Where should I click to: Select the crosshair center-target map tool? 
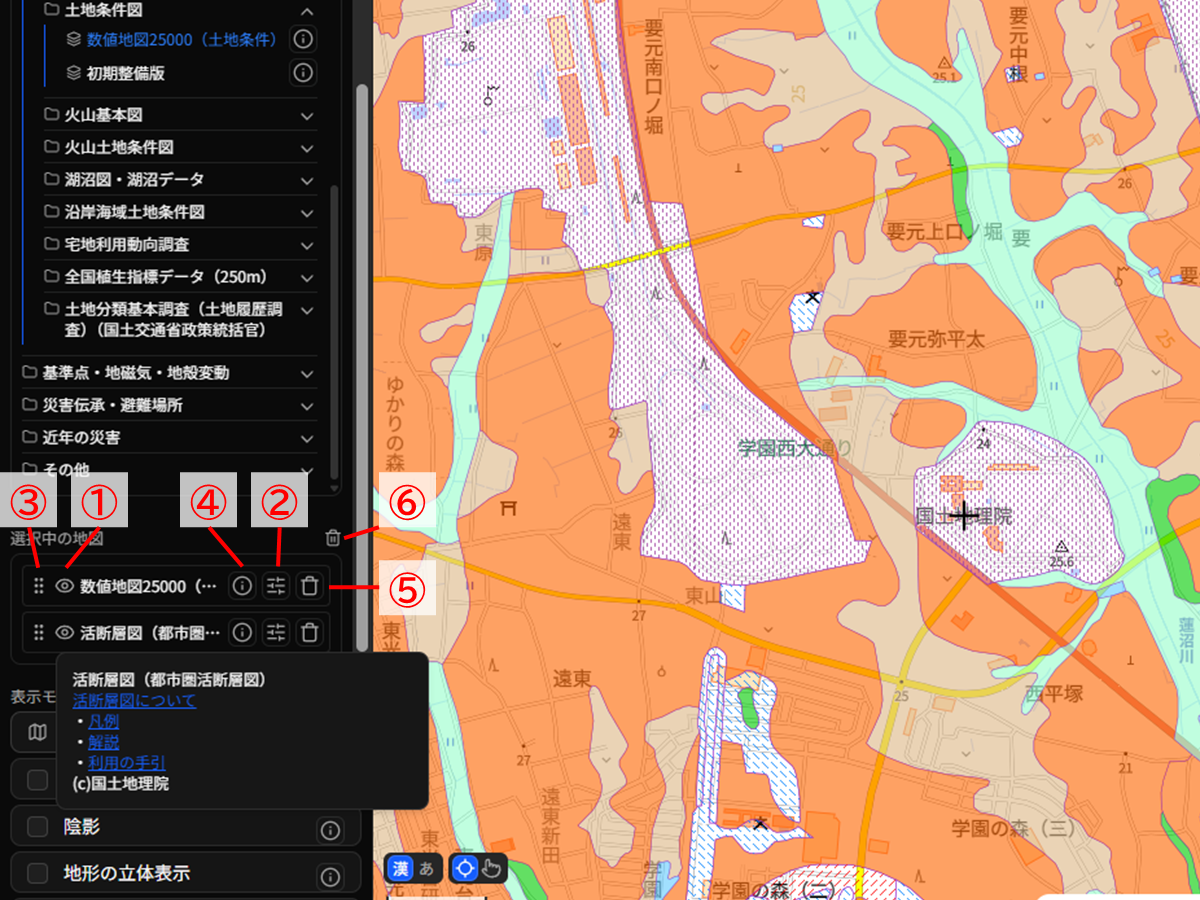tap(464, 868)
